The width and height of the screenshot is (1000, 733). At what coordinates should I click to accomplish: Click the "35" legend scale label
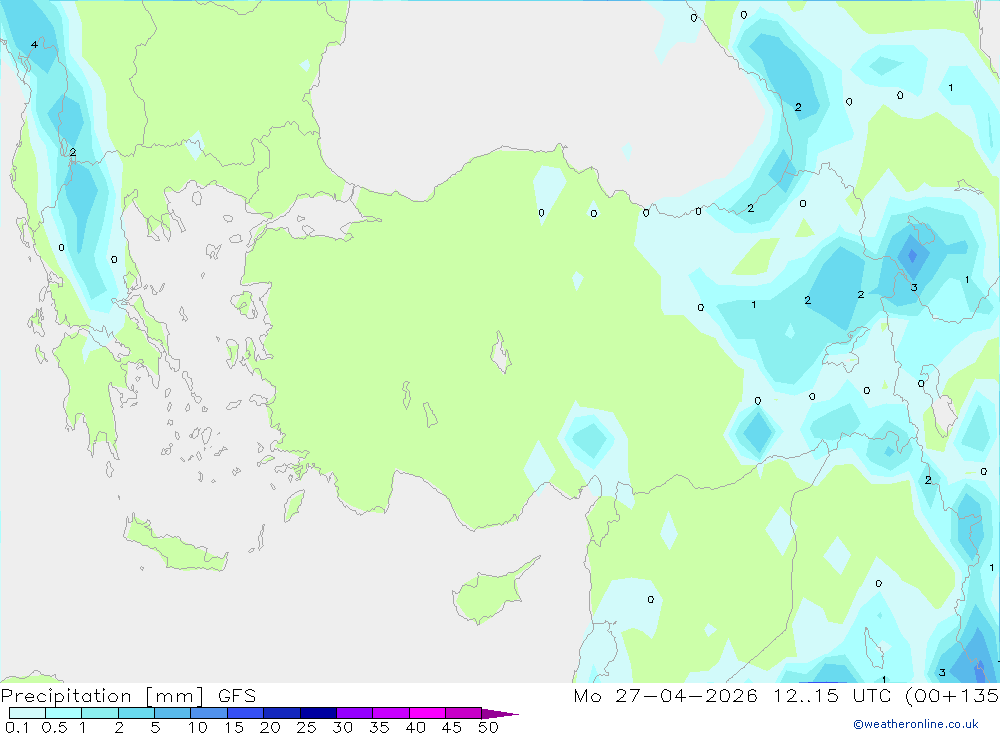pyautogui.click(x=379, y=727)
